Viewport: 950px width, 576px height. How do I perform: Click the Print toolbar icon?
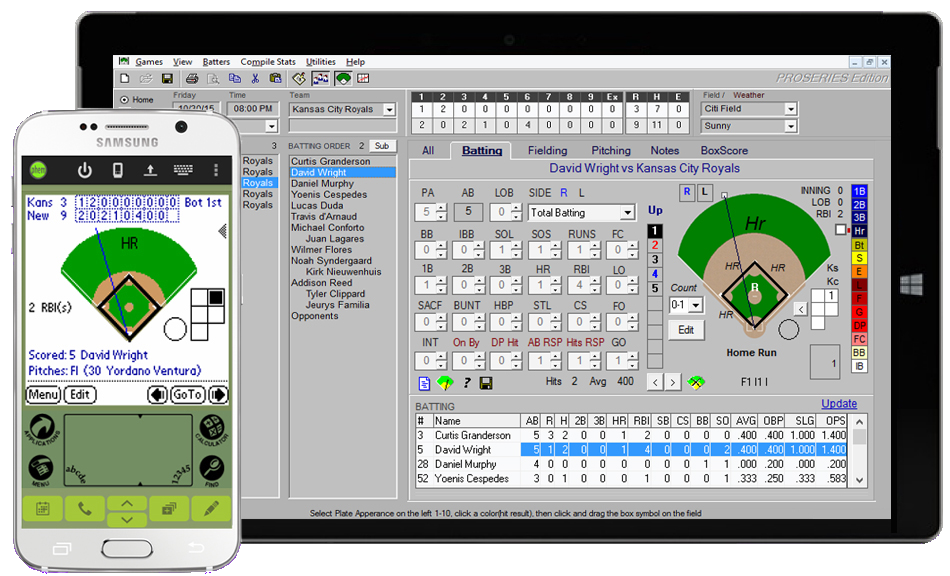click(192, 78)
